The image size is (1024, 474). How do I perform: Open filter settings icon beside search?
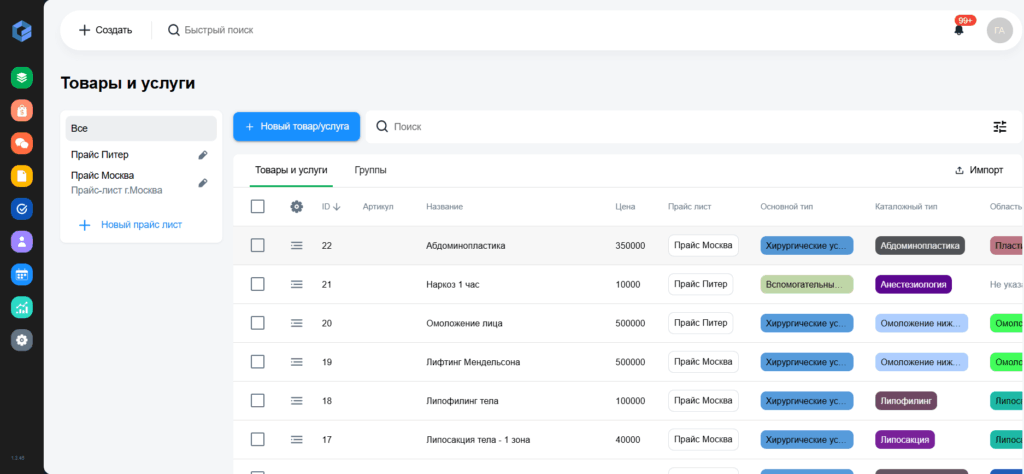point(1000,127)
